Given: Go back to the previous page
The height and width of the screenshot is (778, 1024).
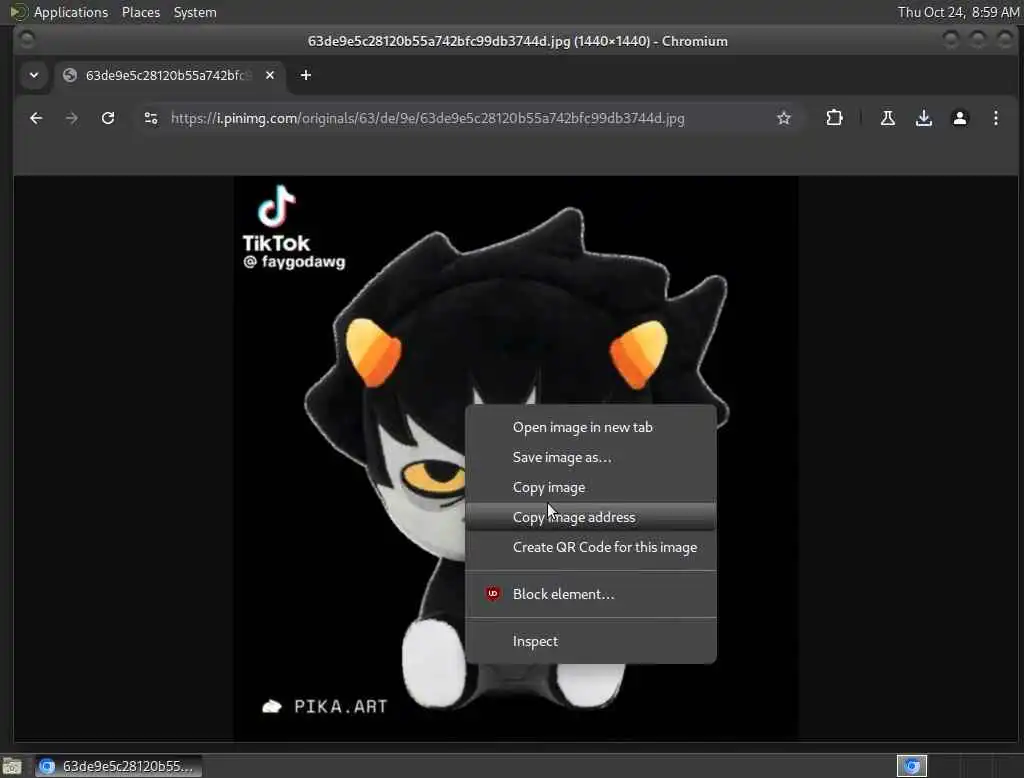Looking at the screenshot, I should (x=36, y=118).
